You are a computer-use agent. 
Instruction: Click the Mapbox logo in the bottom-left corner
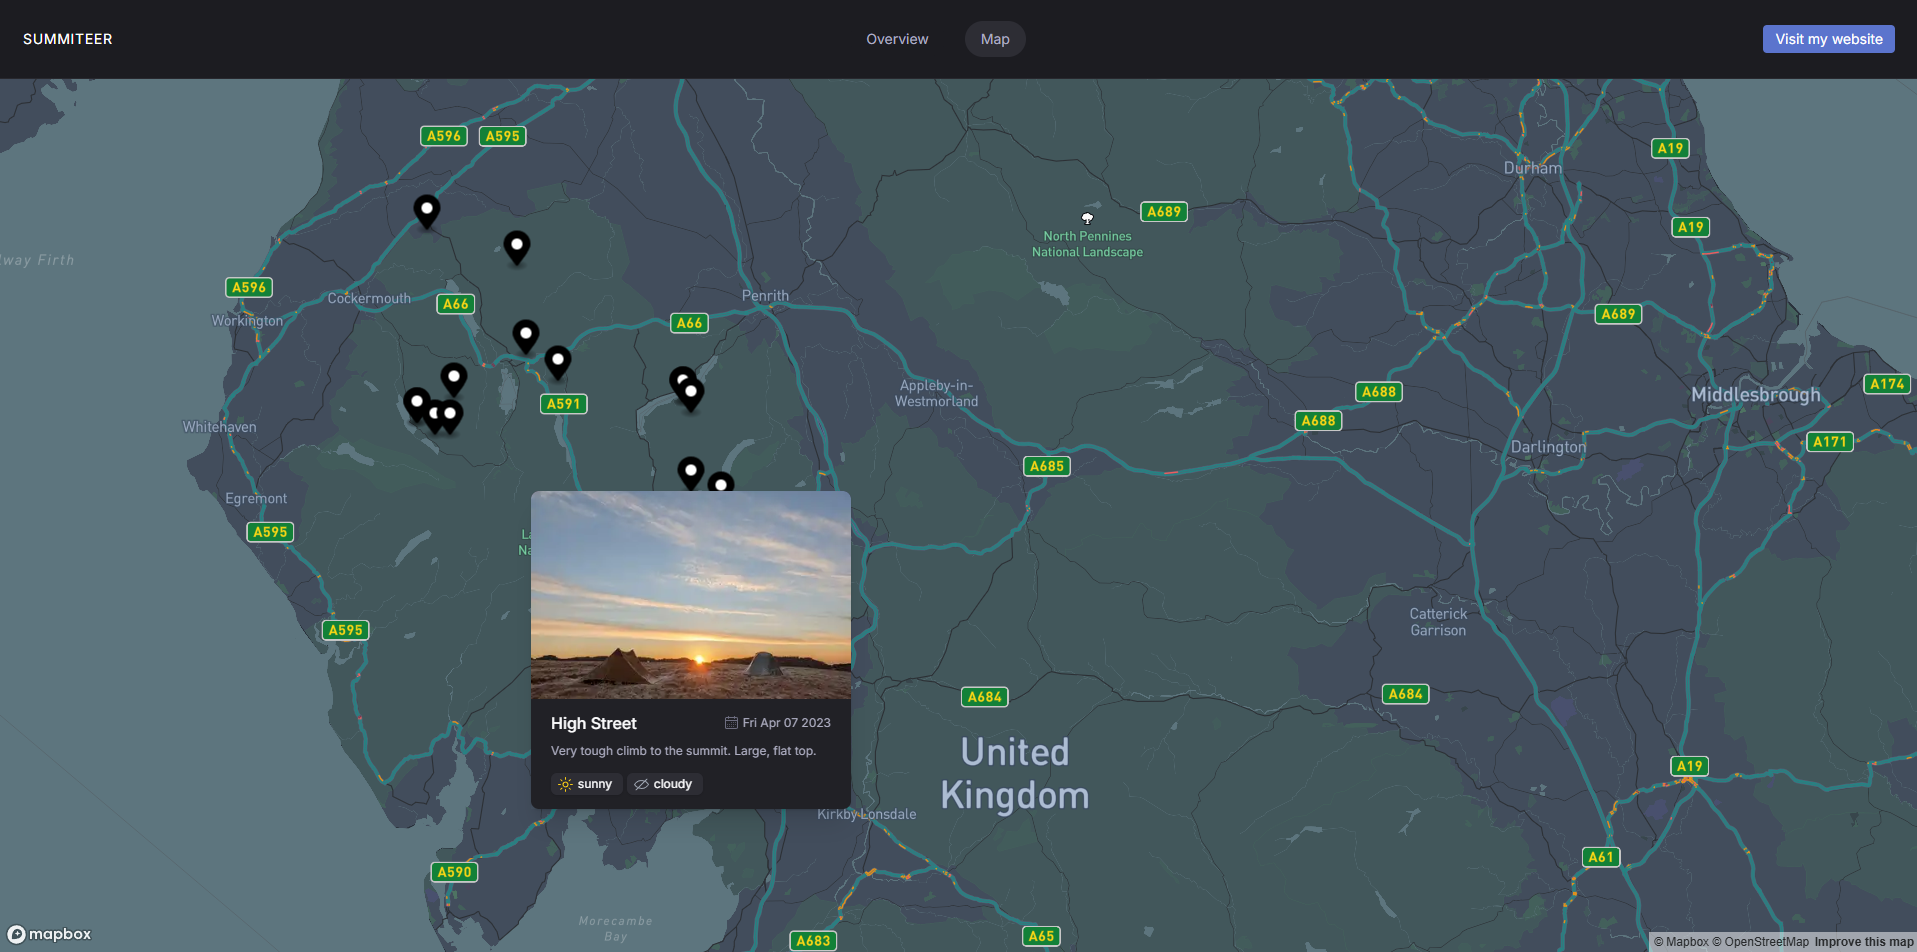[48, 934]
